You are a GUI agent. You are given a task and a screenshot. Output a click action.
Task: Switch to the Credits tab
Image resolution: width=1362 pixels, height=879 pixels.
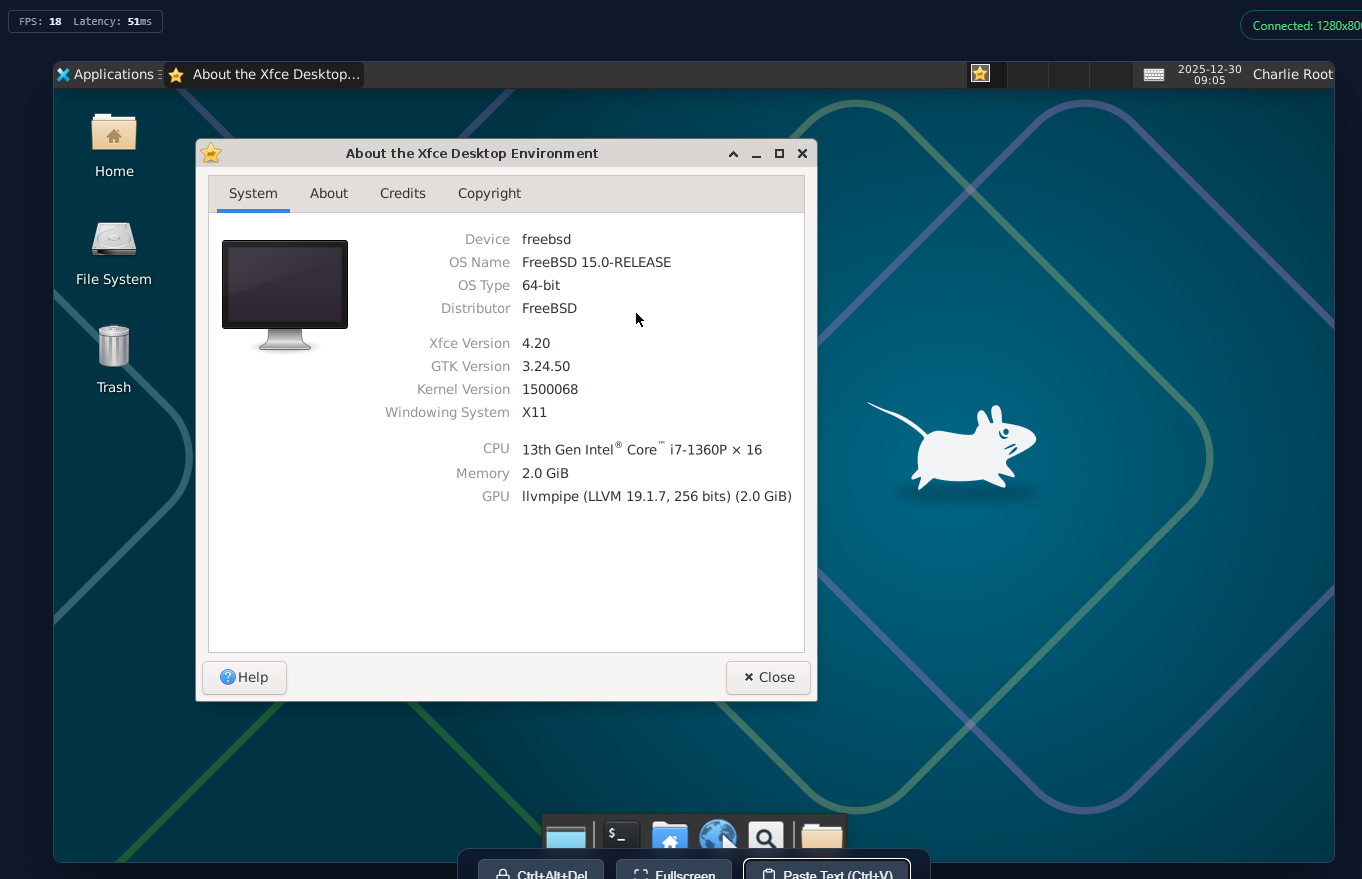(x=403, y=193)
